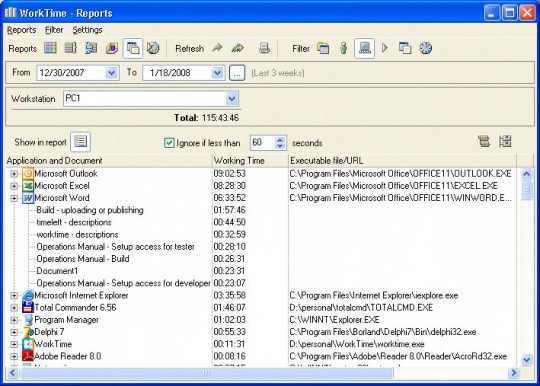Viewport: 540px width, 386px height.
Task: Click the Show in report list button
Action: (81, 142)
